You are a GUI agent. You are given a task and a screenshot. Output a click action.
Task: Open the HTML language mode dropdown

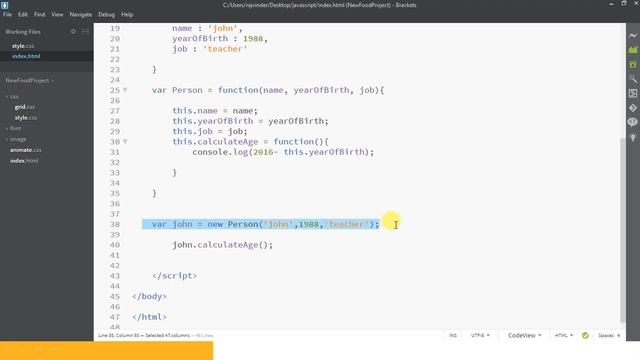click(564, 335)
